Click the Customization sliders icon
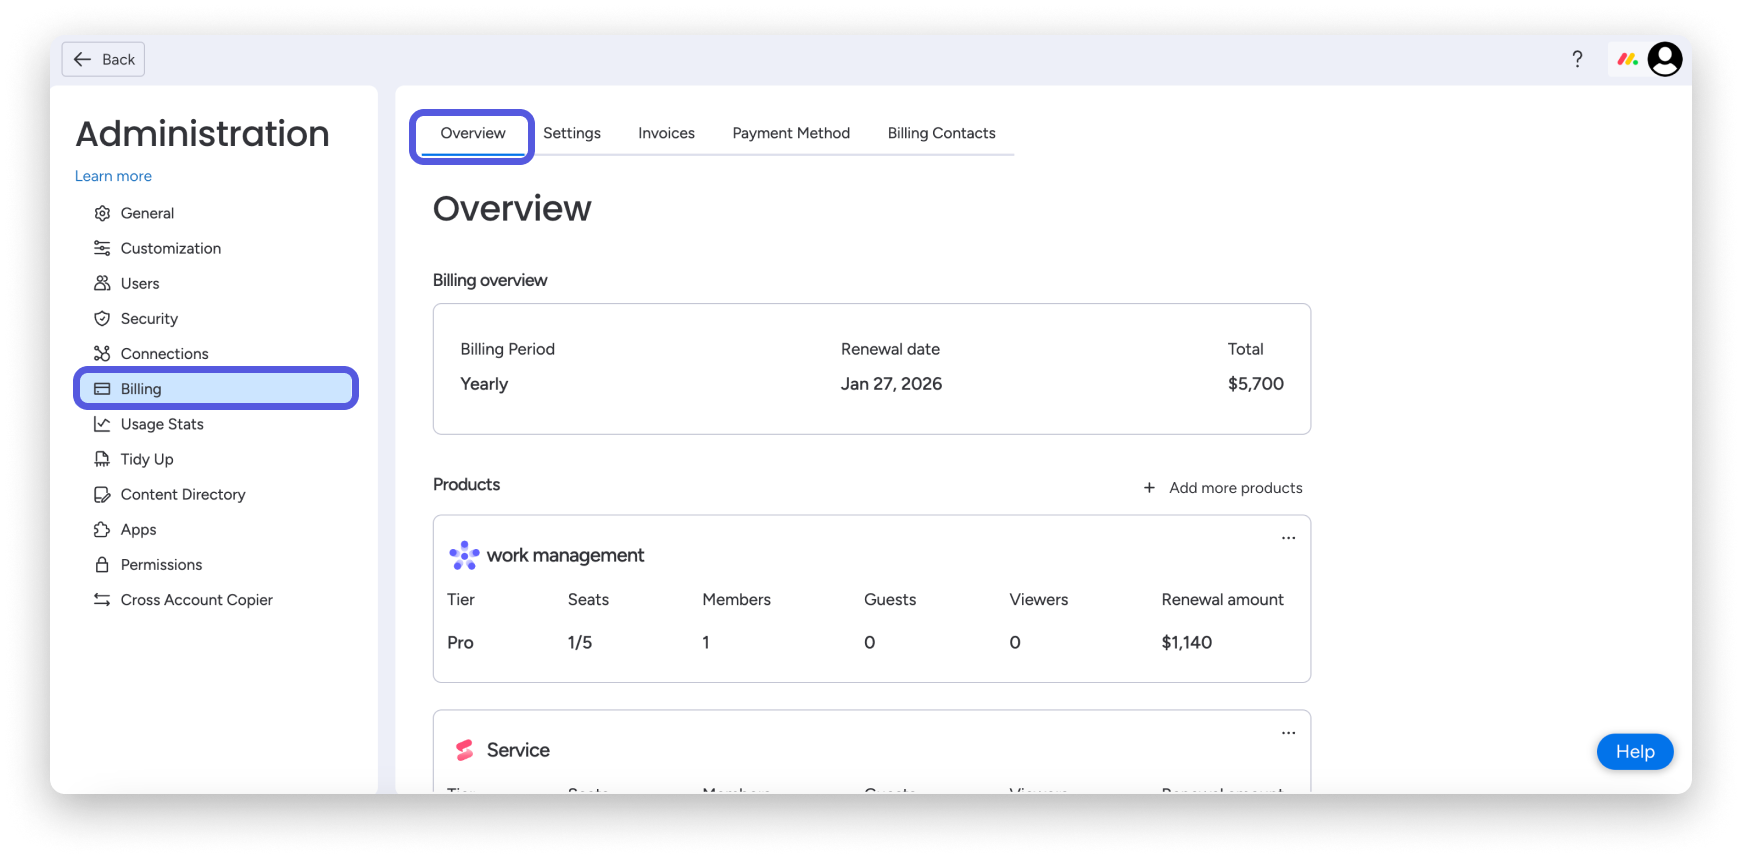The width and height of the screenshot is (1742, 859). coord(102,248)
